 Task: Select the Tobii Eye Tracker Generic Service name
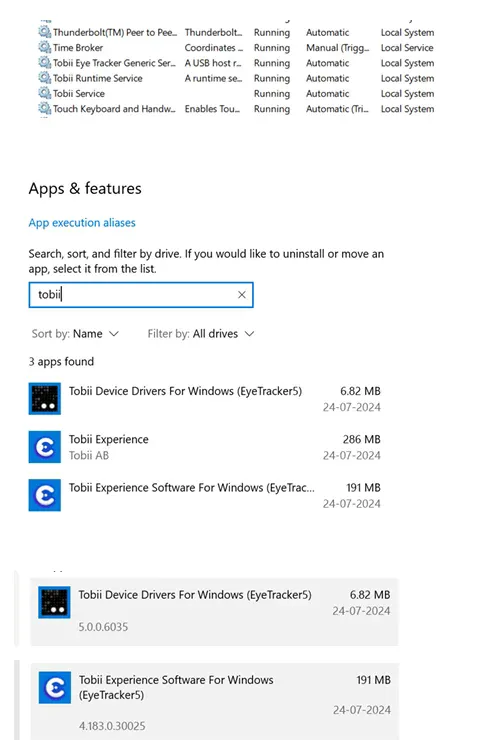click(x=115, y=63)
